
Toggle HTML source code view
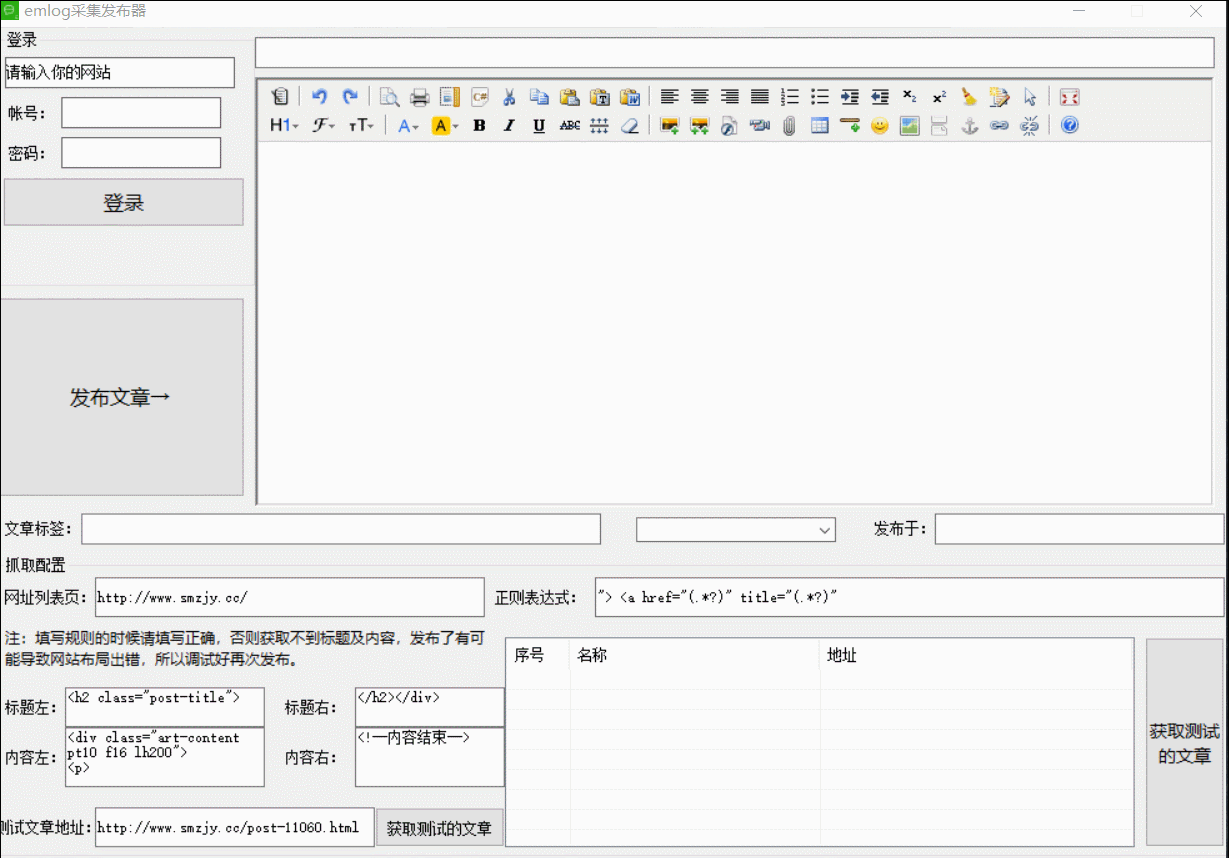[x=280, y=97]
